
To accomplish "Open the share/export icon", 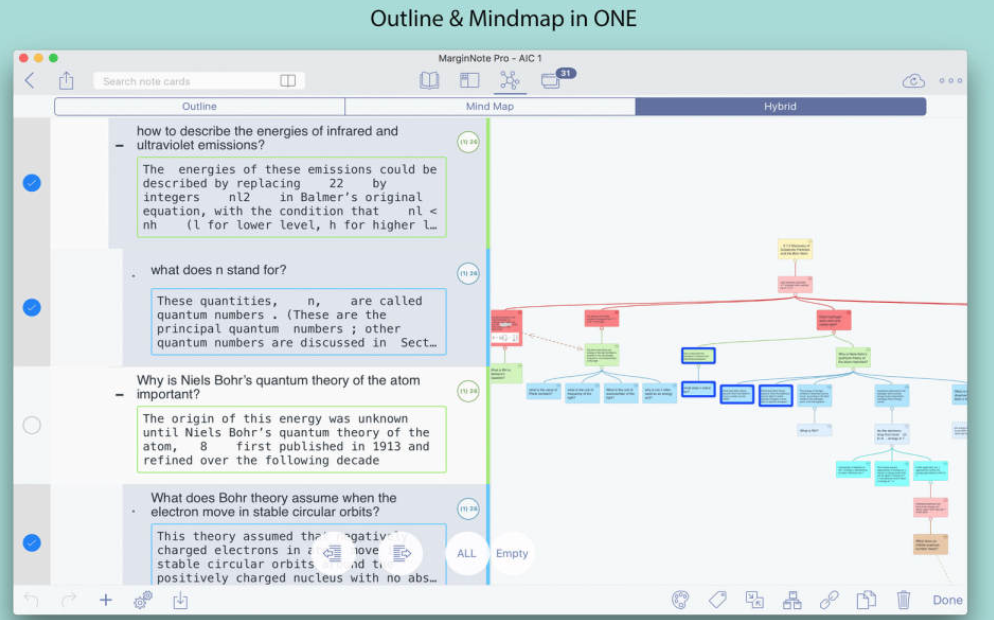I will click(66, 81).
